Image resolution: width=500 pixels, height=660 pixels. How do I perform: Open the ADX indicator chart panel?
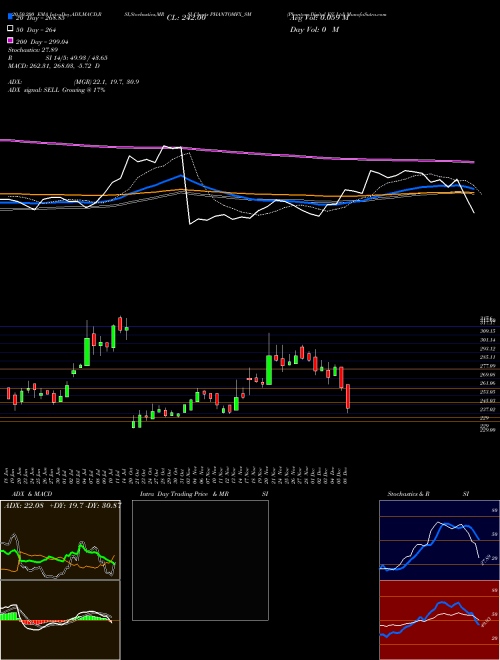(x=60, y=540)
